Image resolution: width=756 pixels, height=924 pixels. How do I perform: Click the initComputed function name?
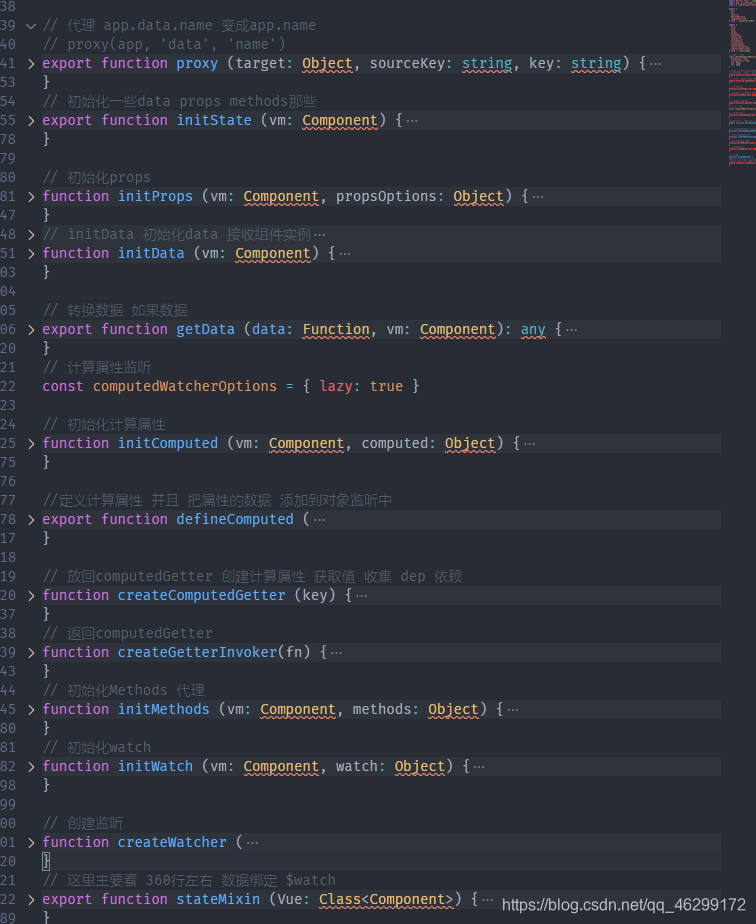(x=168, y=443)
